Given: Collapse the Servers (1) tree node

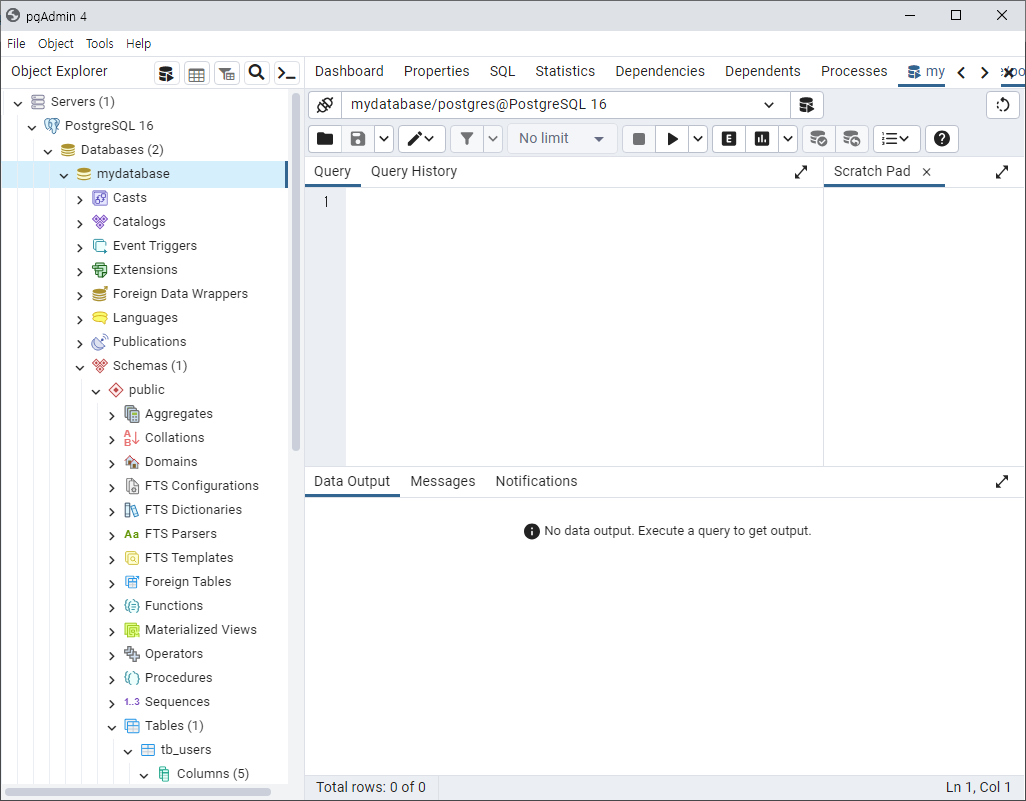Looking at the screenshot, I should pos(18,103).
